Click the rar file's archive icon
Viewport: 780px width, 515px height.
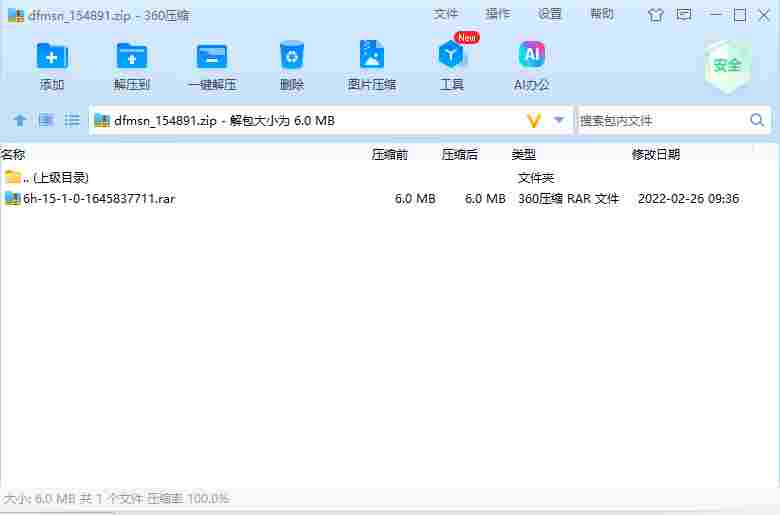[x=12, y=199]
